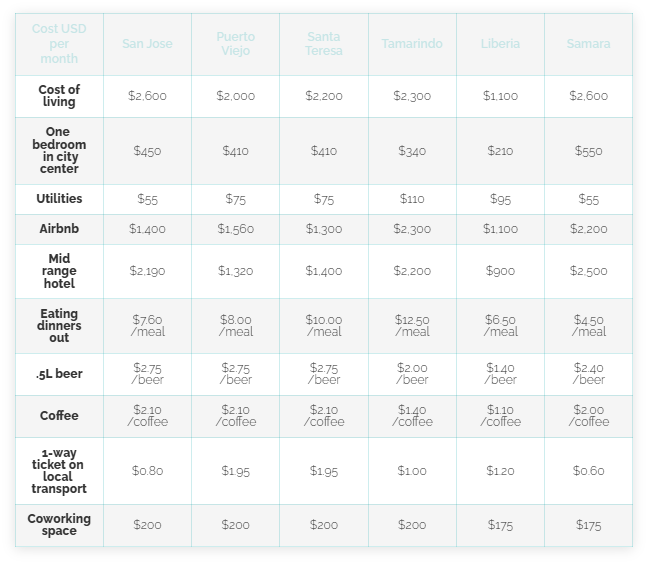The height and width of the screenshot is (569, 647).
Task: Select the Utilities row label
Action: pyautogui.click(x=59, y=199)
